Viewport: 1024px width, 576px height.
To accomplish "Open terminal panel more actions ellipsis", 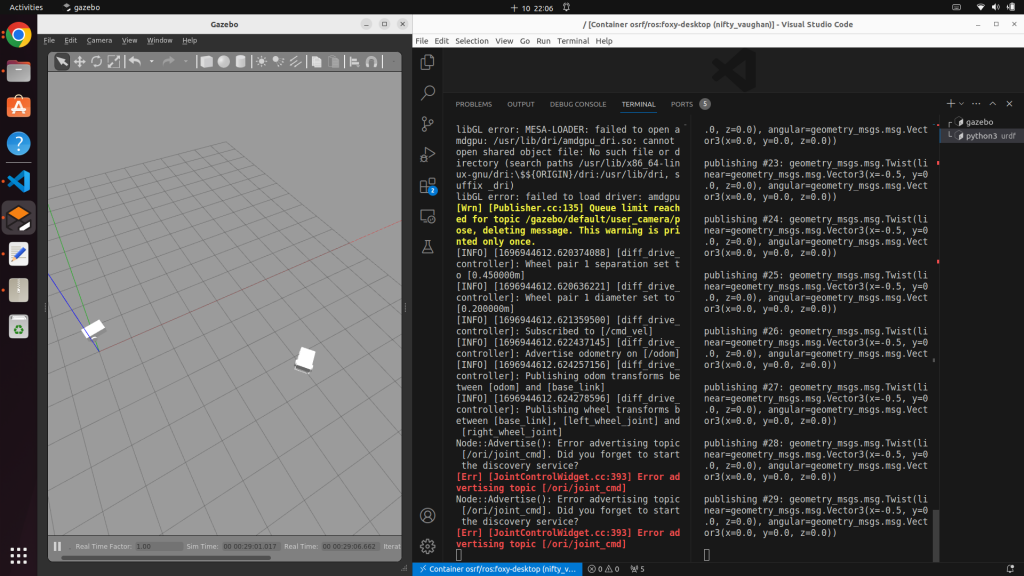I will pyautogui.click(x=976, y=104).
